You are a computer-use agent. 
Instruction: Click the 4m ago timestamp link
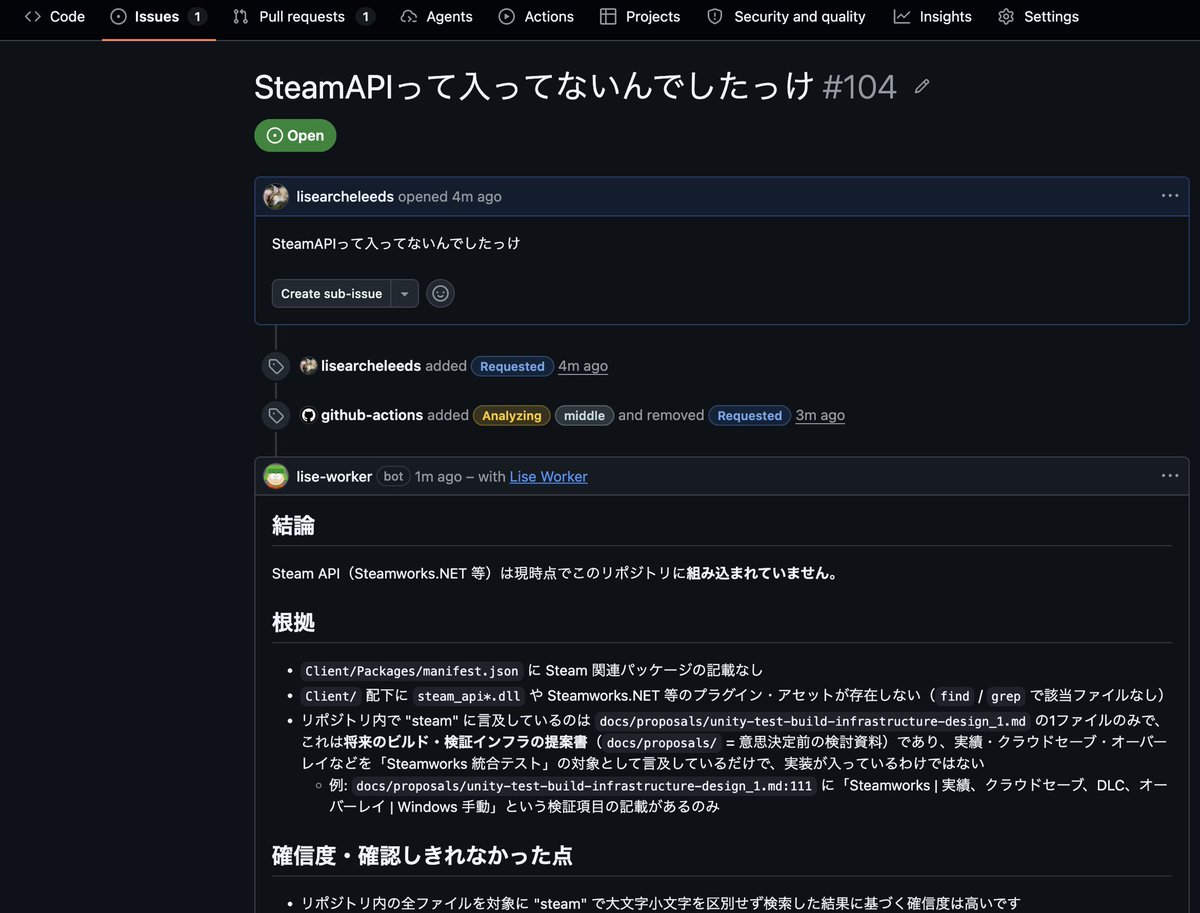[583, 366]
